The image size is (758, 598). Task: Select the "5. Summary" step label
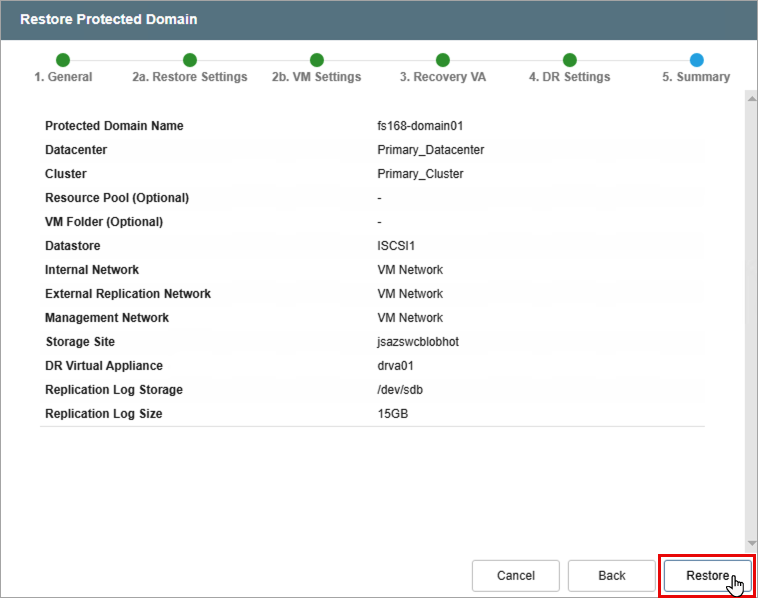click(x=696, y=77)
